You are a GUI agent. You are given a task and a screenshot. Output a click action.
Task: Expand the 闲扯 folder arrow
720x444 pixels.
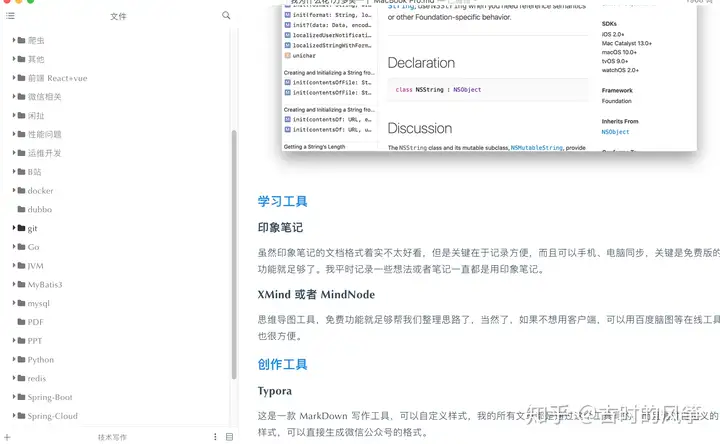point(14,115)
